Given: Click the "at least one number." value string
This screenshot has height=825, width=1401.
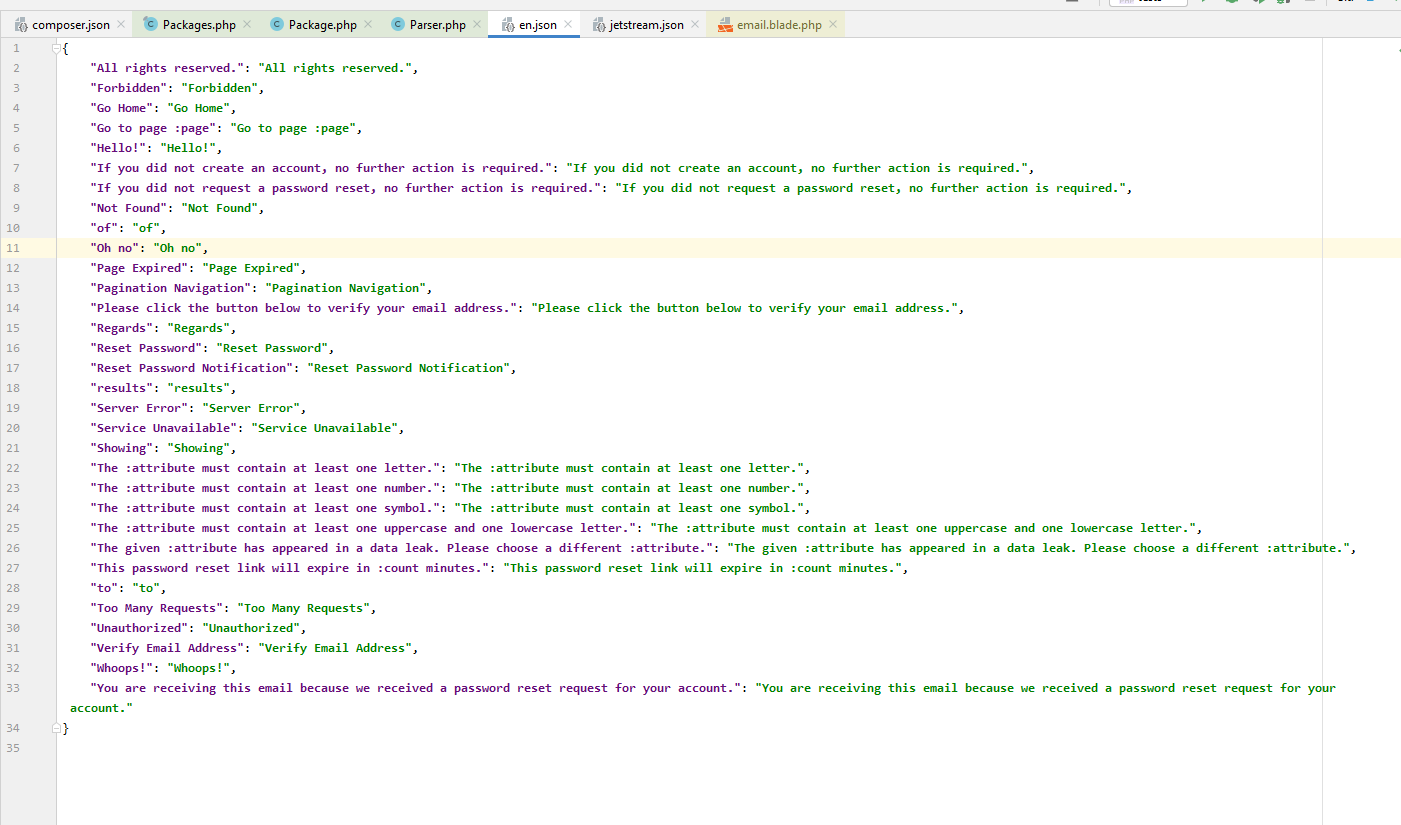Looking at the screenshot, I should point(629,488).
